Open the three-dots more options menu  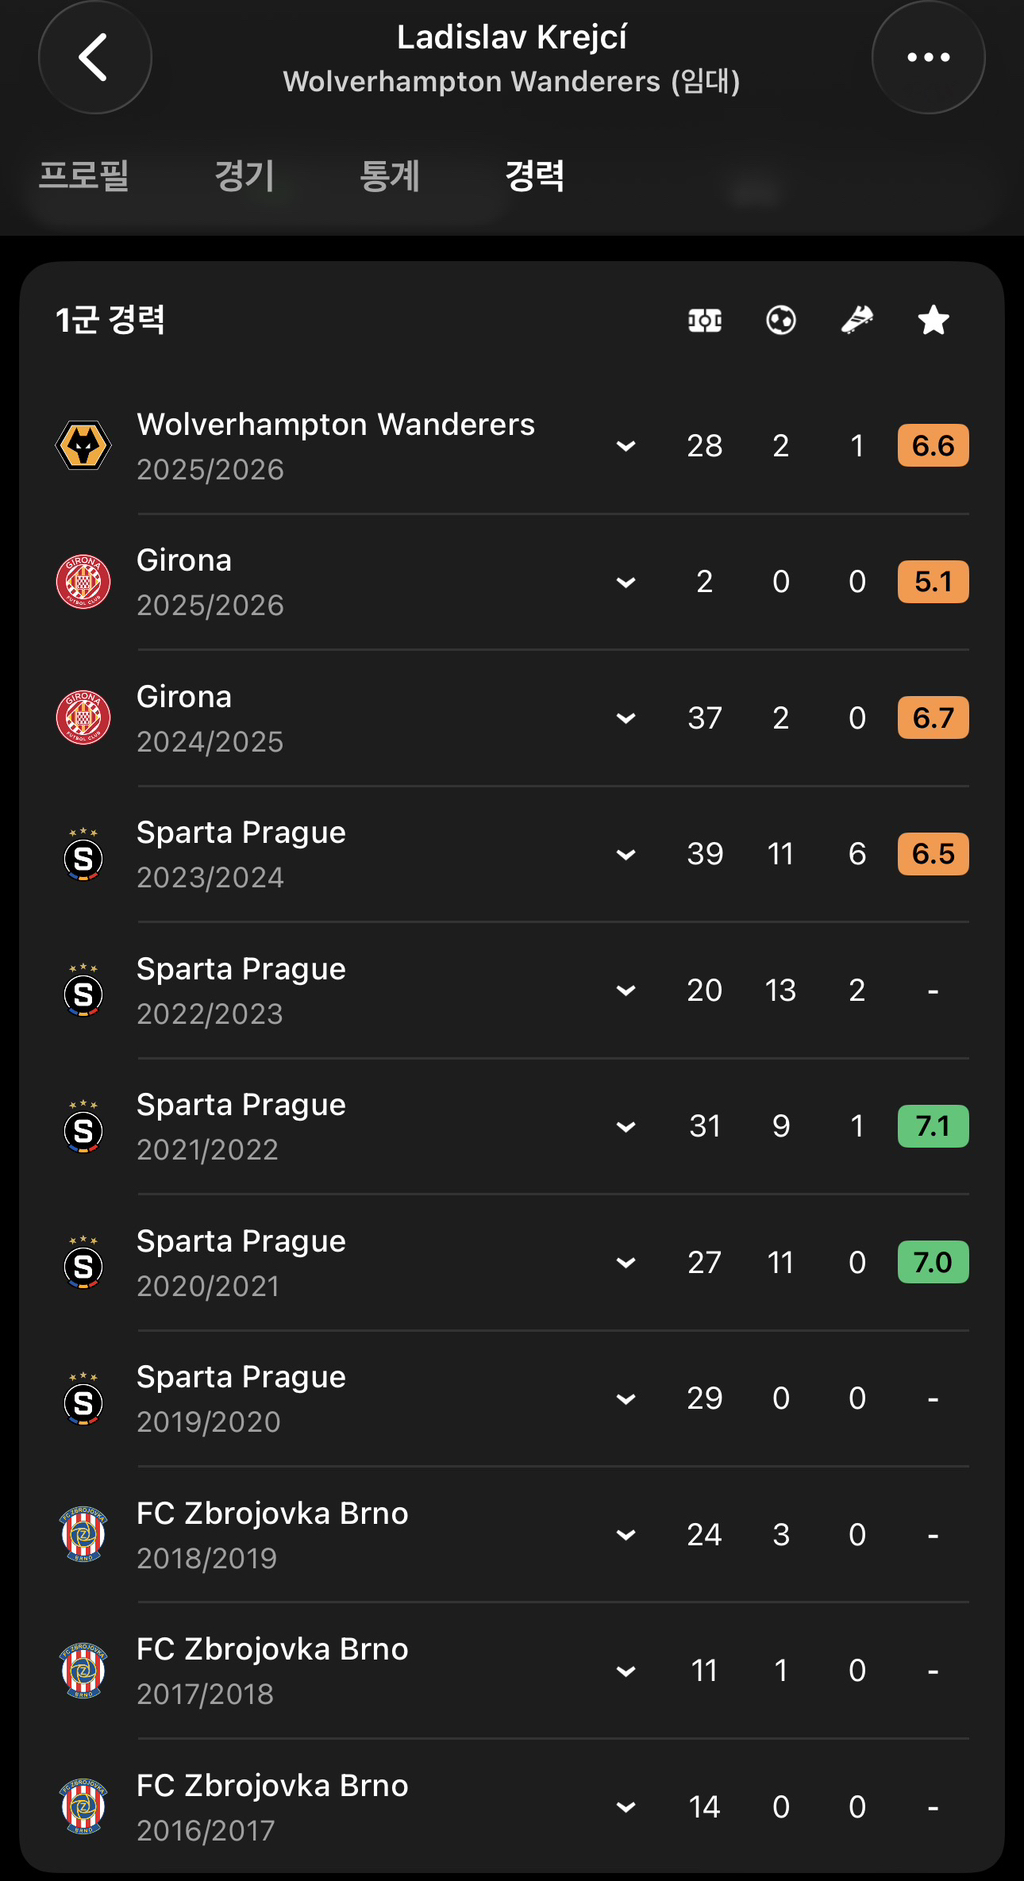(928, 57)
